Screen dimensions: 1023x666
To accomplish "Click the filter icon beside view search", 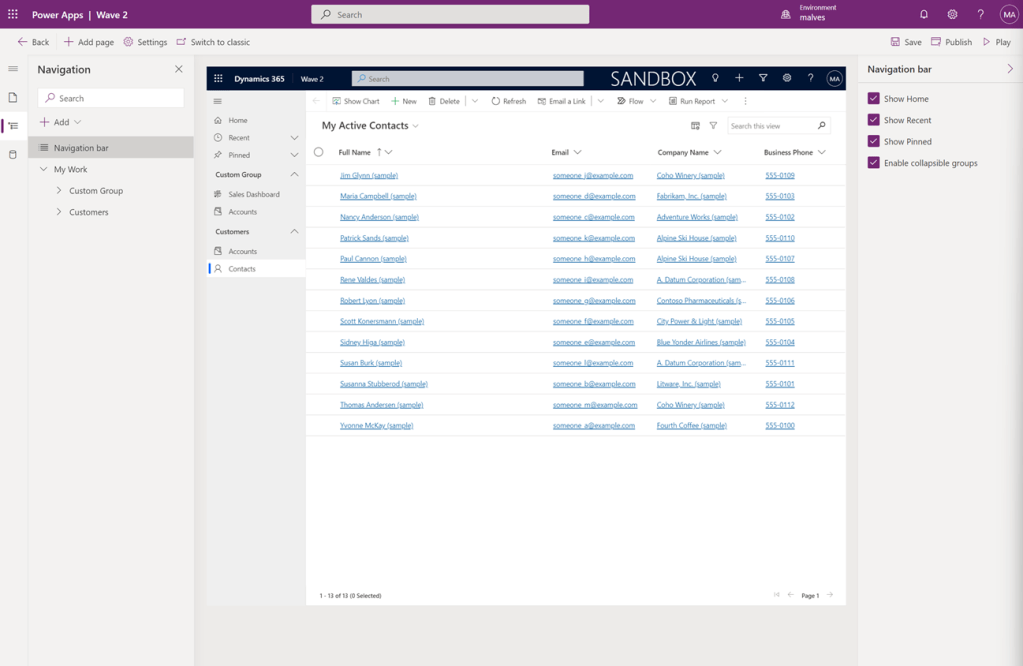I will point(713,126).
